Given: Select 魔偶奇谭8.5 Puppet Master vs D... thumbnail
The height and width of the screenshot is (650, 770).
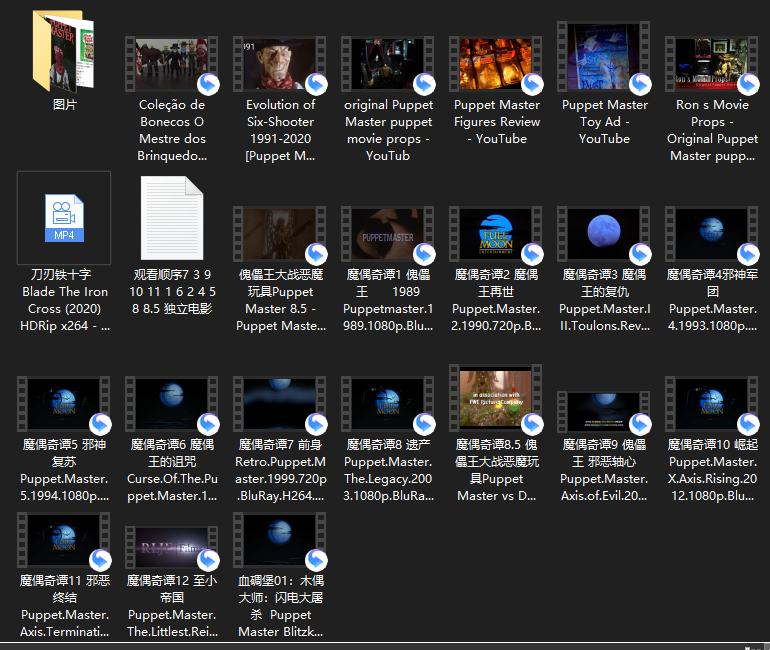Looking at the screenshot, I should pos(495,398).
